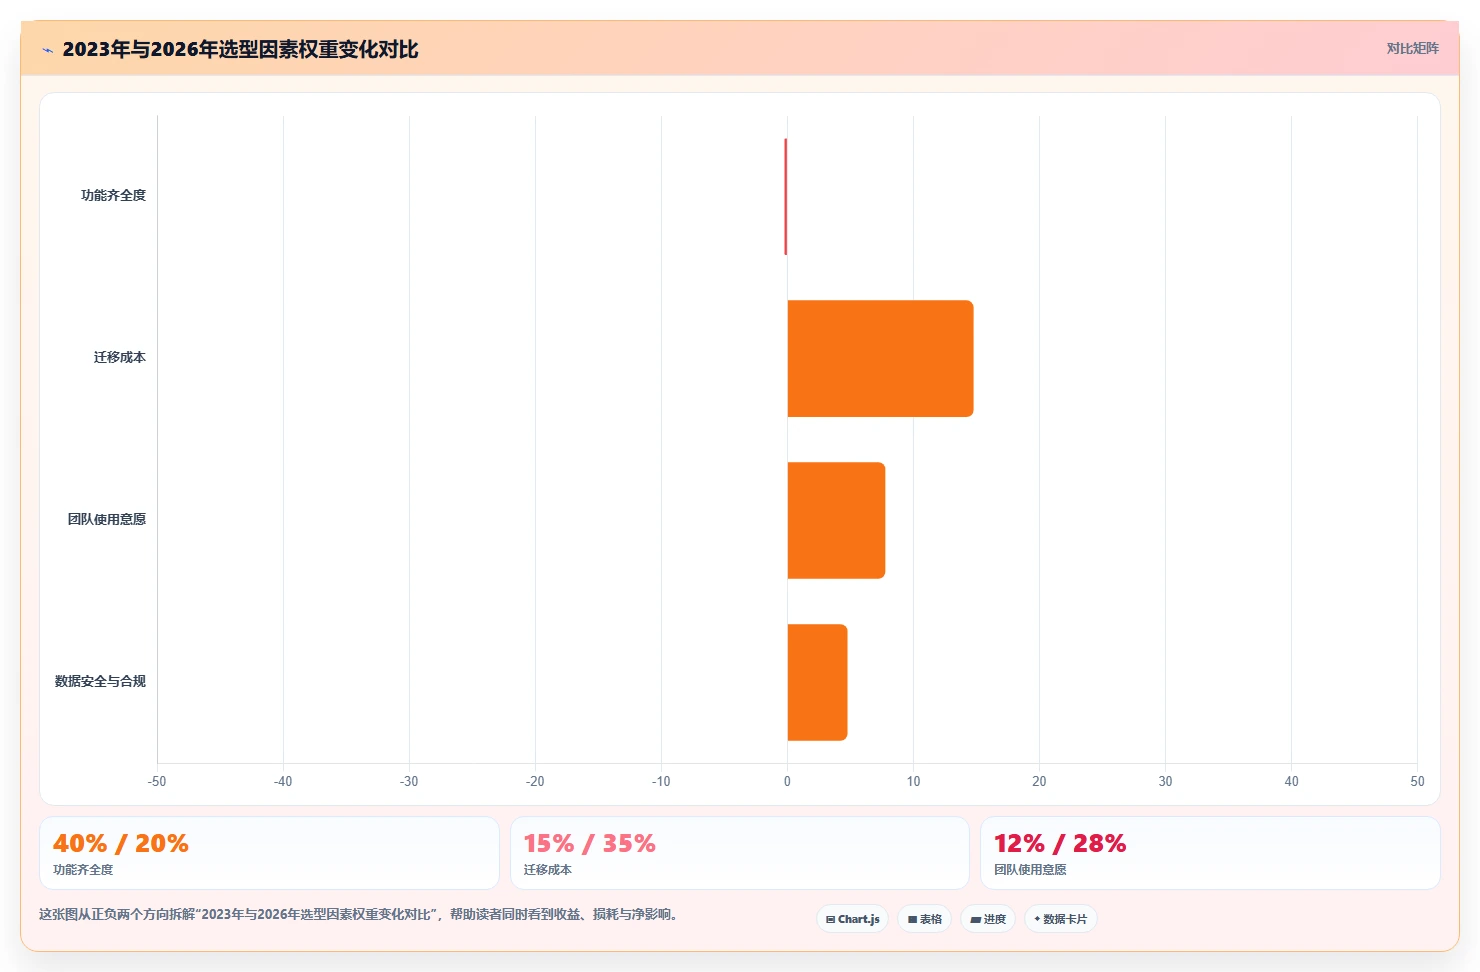
Task: Click the 迁移成本 axis label
Action: 120,357
